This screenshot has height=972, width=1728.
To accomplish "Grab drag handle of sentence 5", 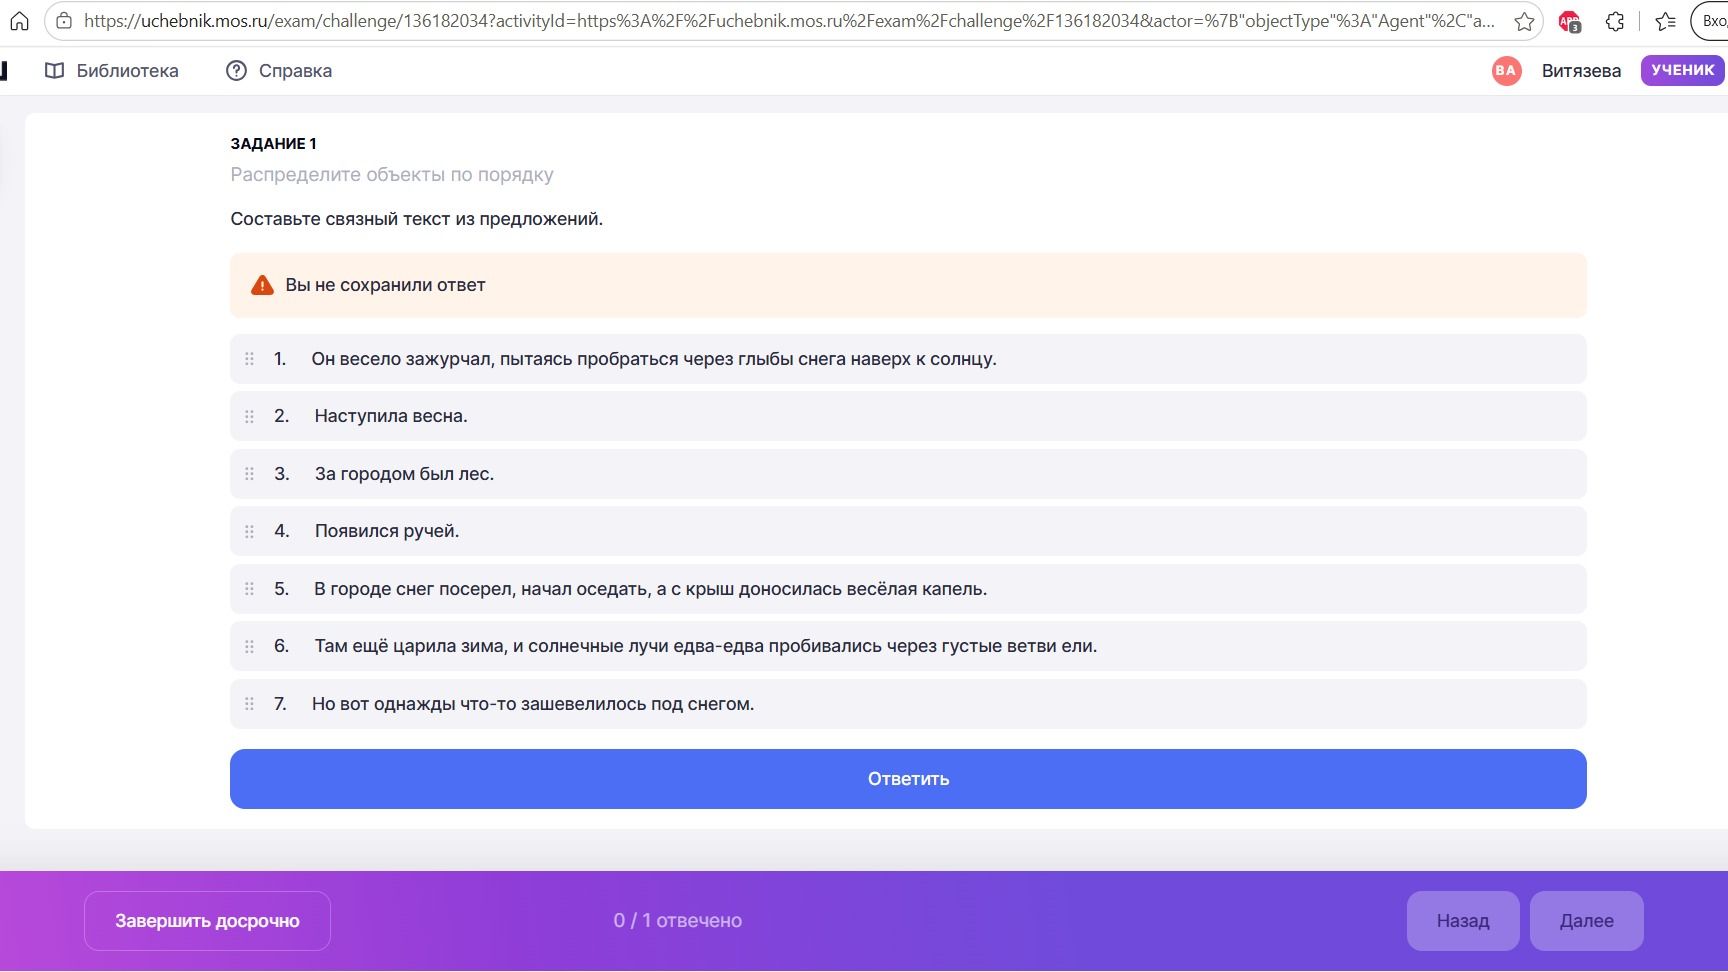I will [249, 589].
